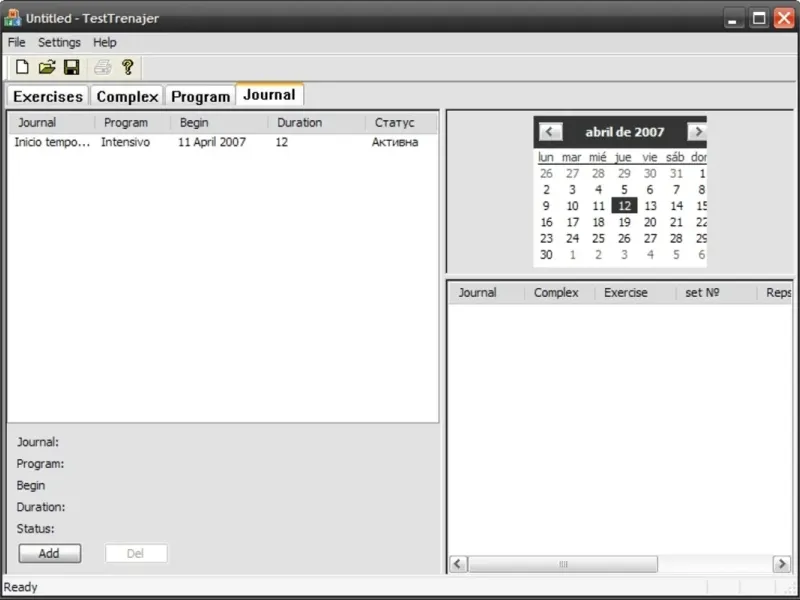Screen dimensions: 800x600
Task: Click scroll right arrow of horizontal scrollbar
Action: point(782,564)
